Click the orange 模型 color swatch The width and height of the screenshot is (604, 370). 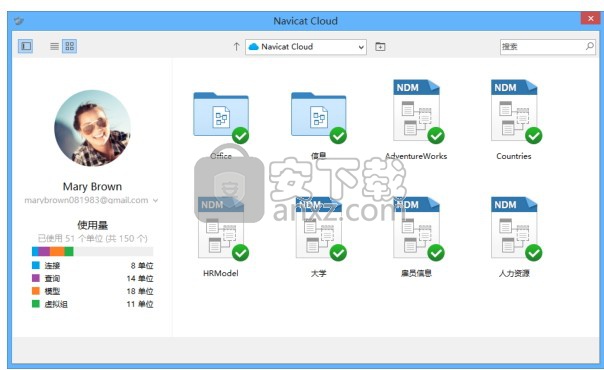[36, 291]
